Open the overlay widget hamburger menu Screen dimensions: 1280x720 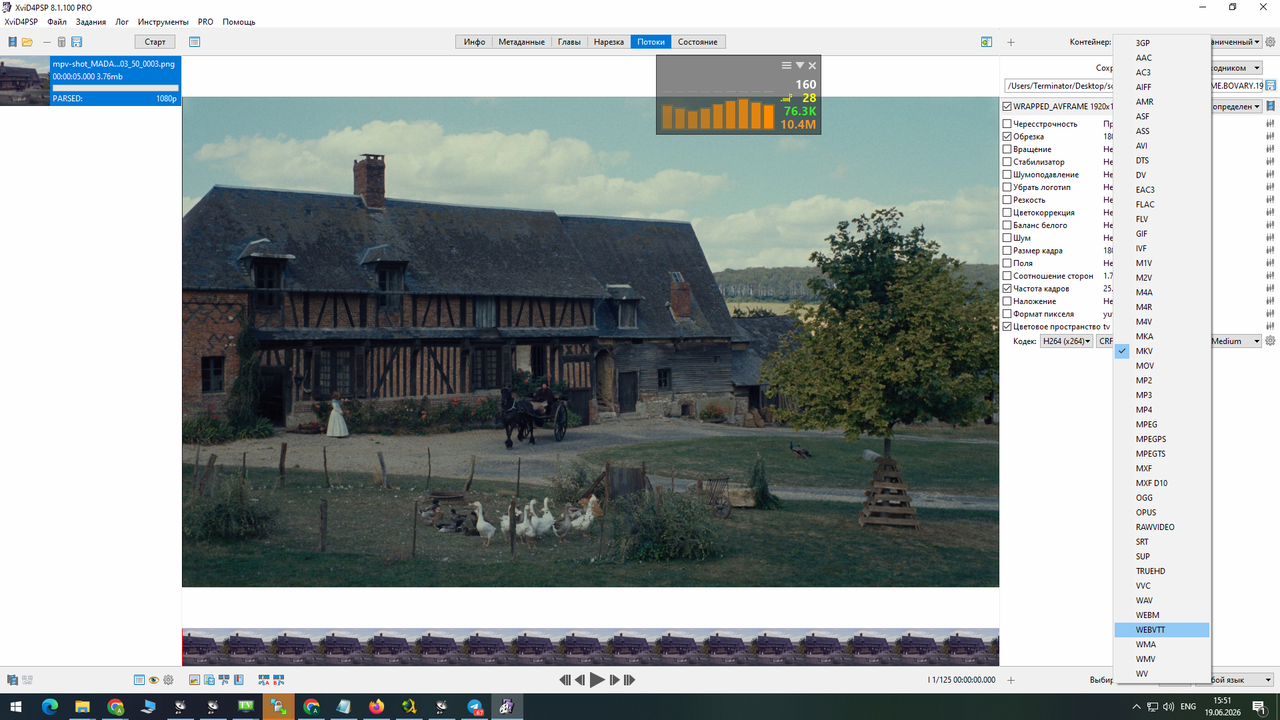(787, 65)
